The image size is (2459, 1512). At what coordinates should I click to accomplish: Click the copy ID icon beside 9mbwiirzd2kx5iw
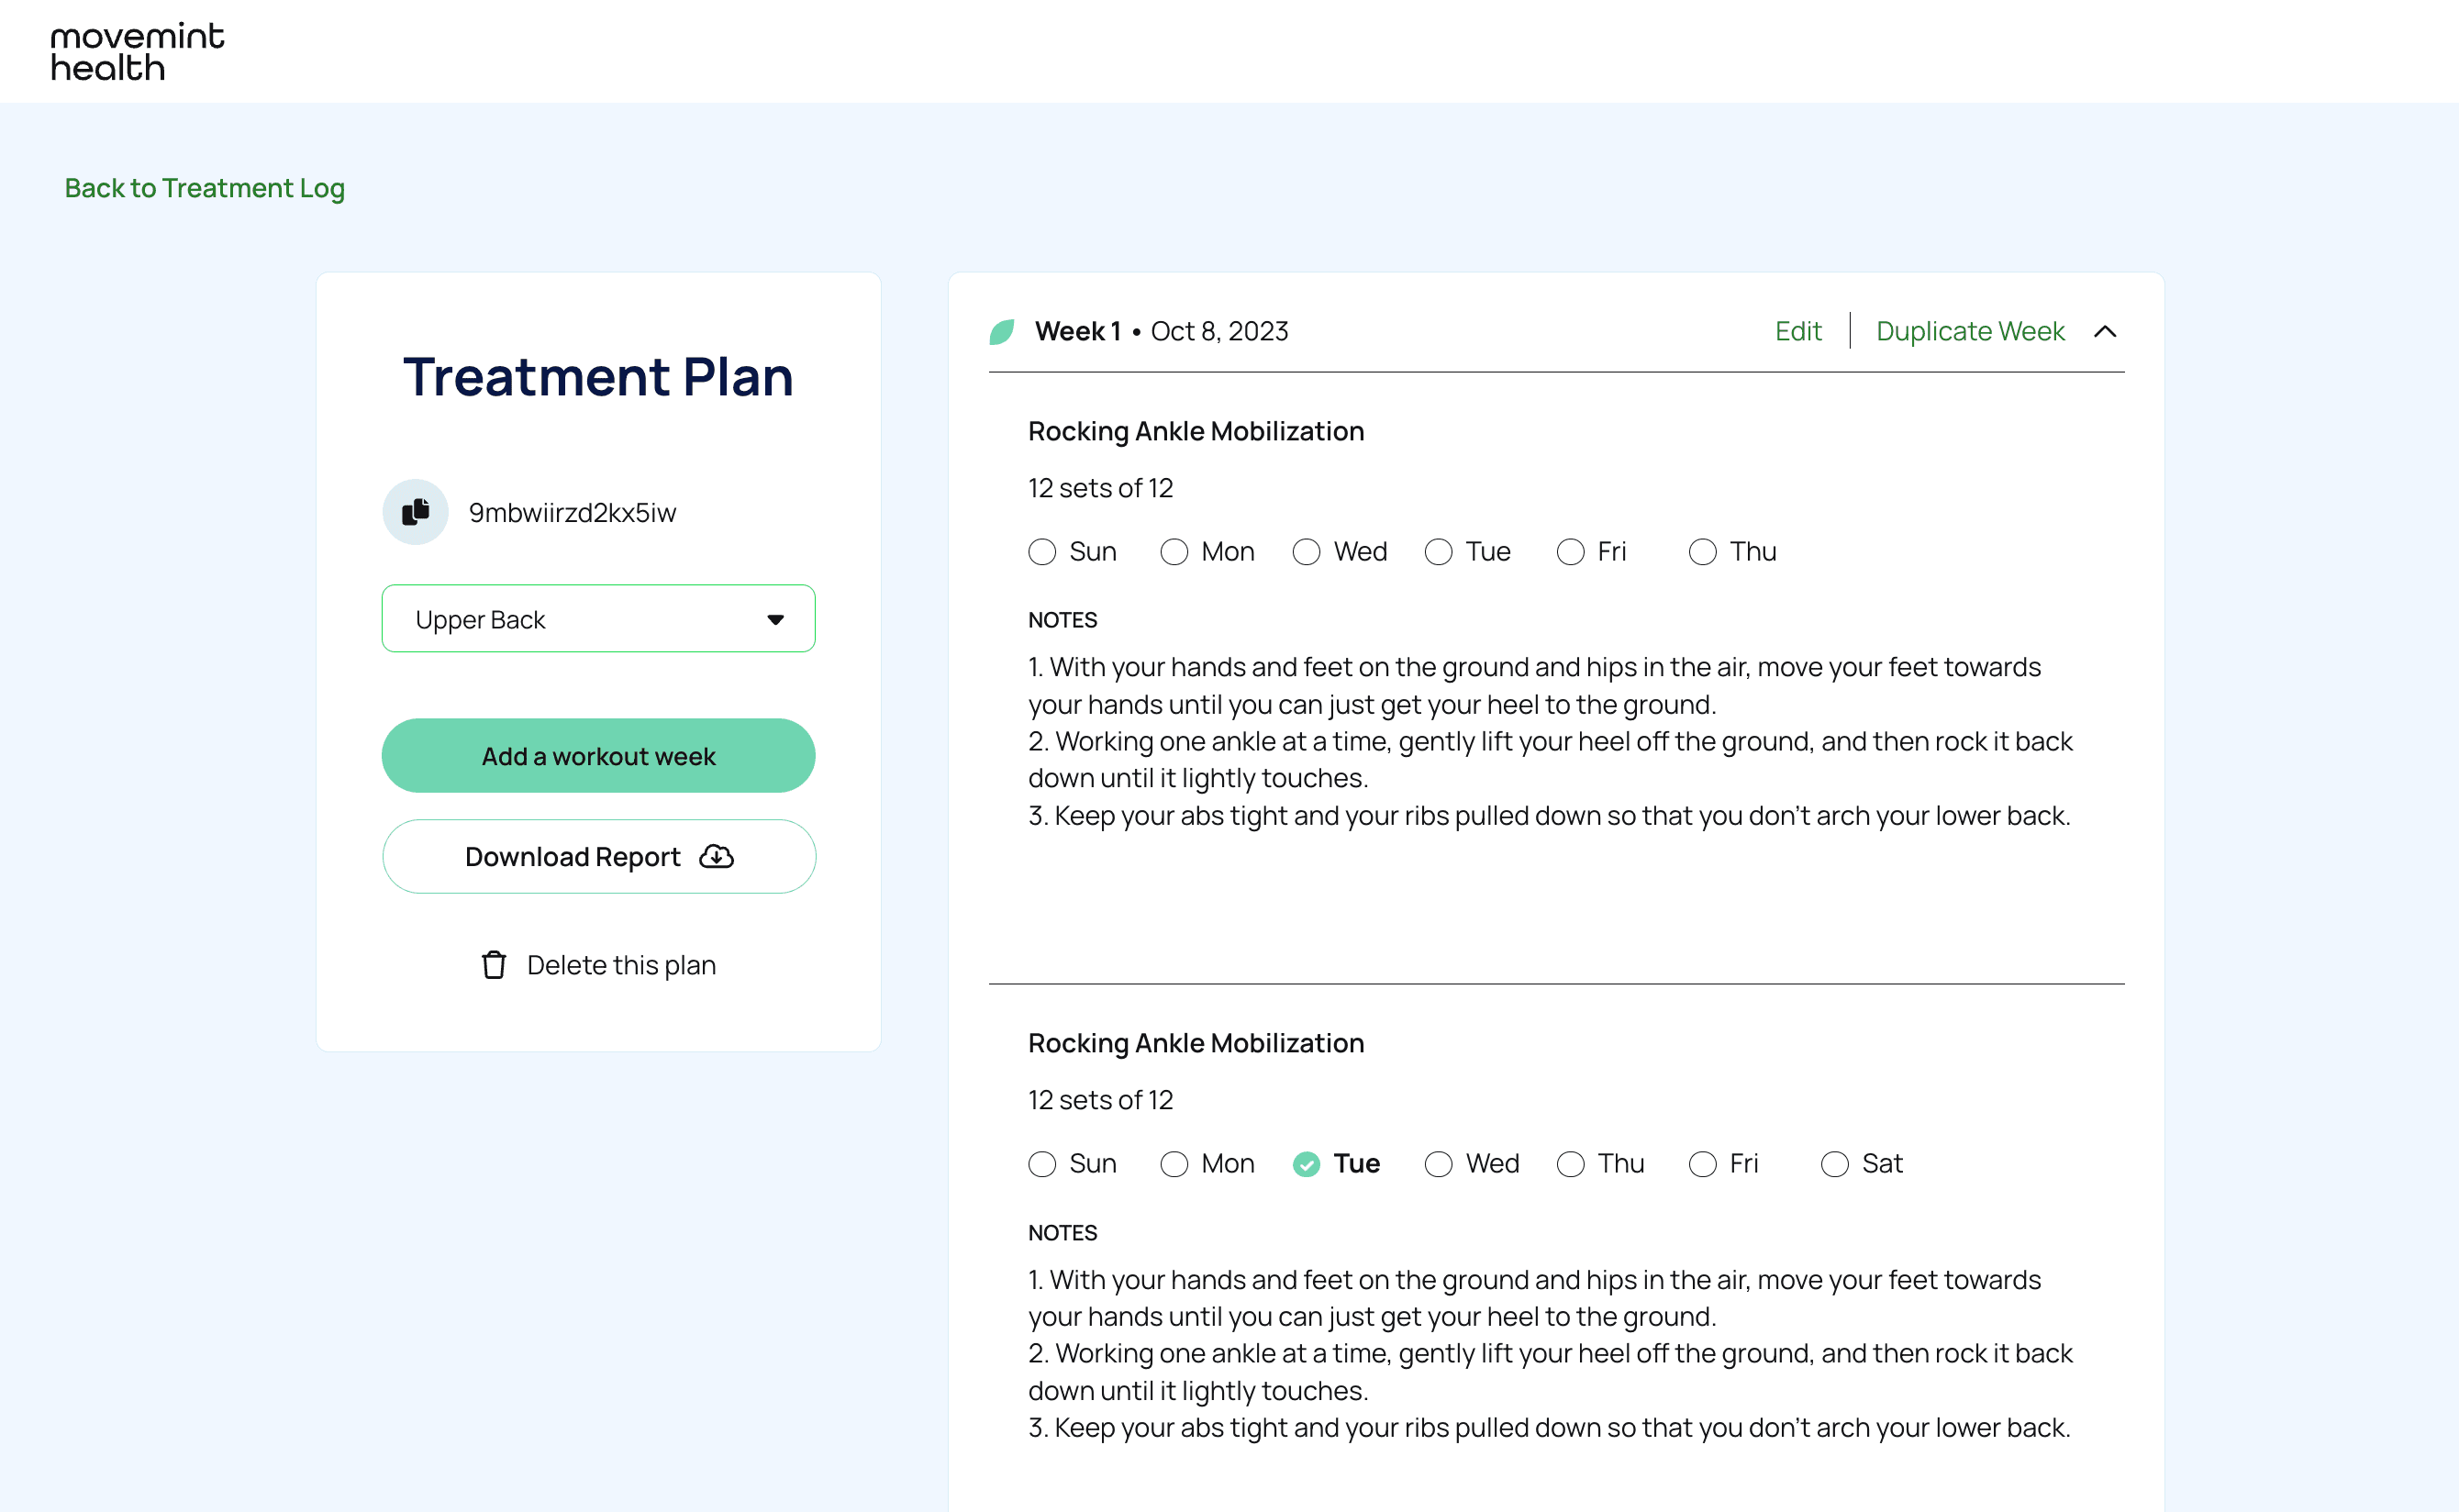pyautogui.click(x=415, y=512)
